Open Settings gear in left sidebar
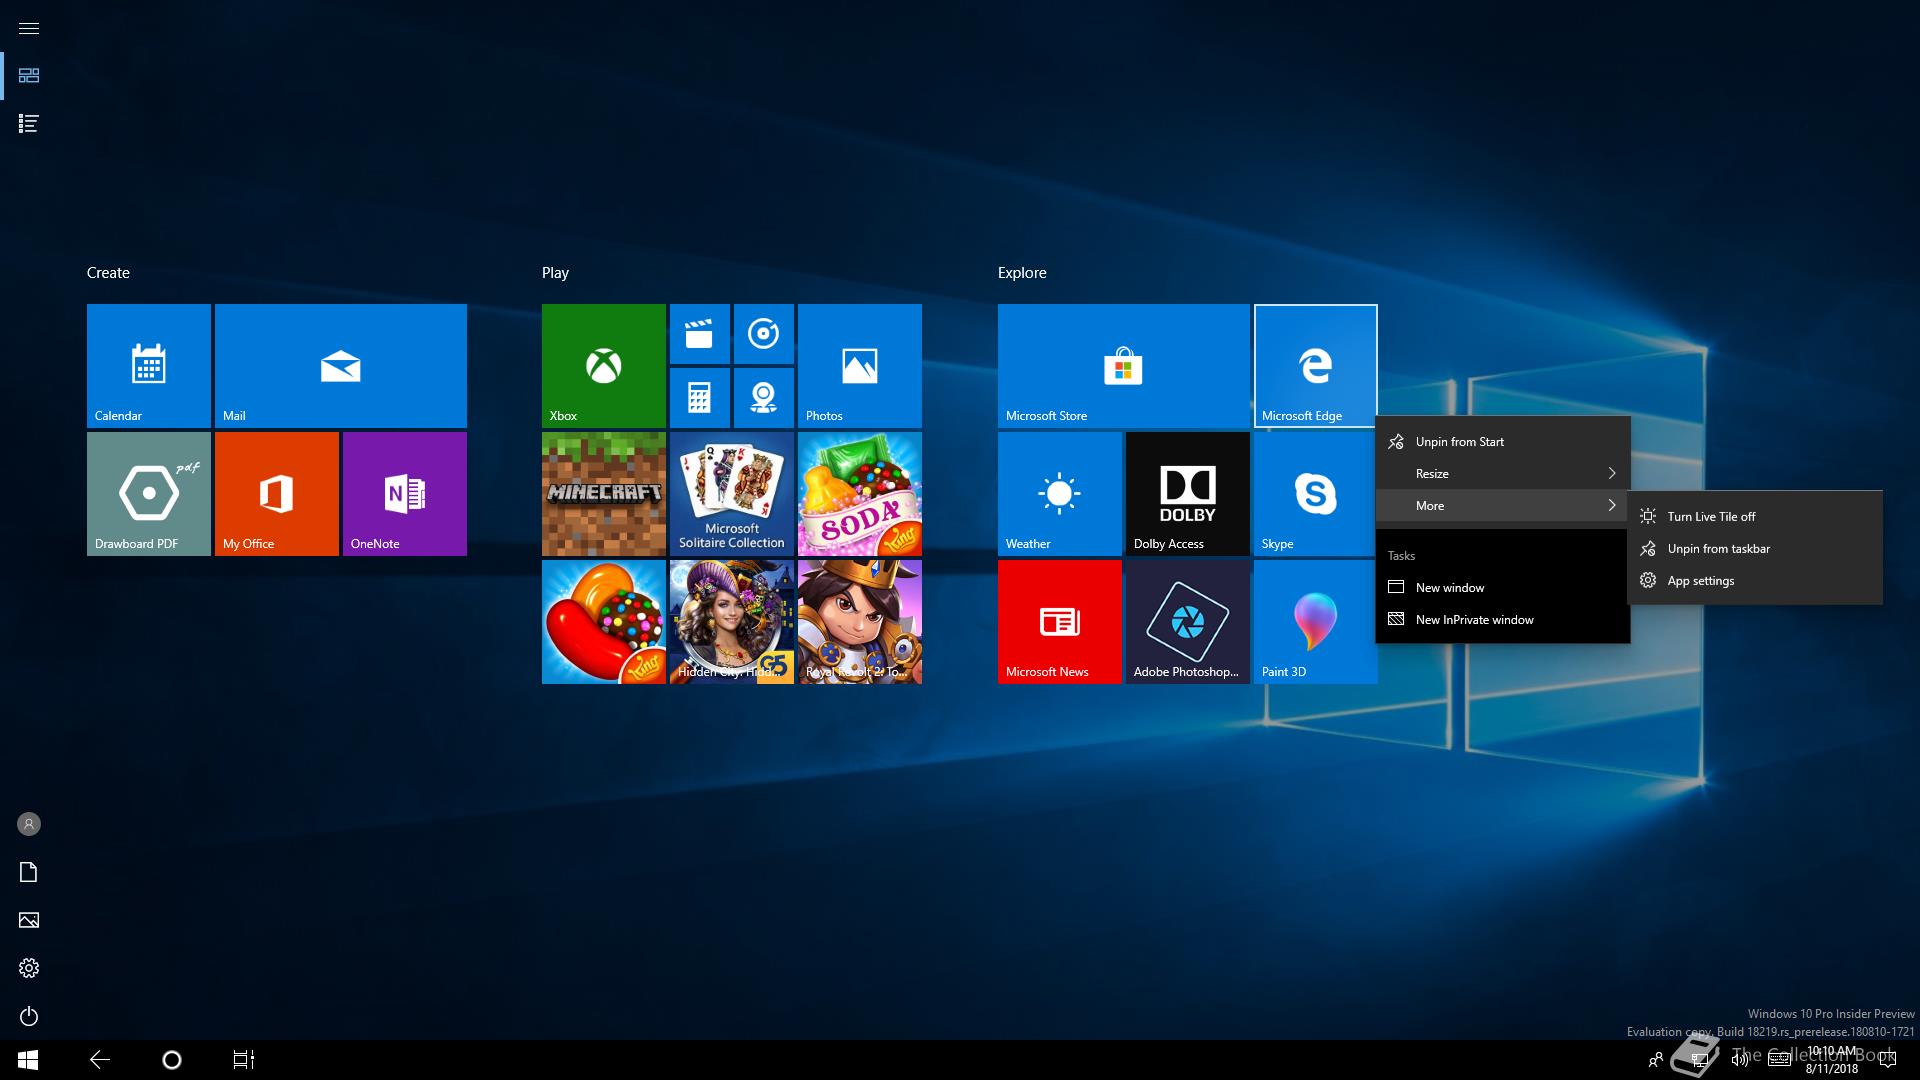The width and height of the screenshot is (1920, 1080). coord(29,968)
